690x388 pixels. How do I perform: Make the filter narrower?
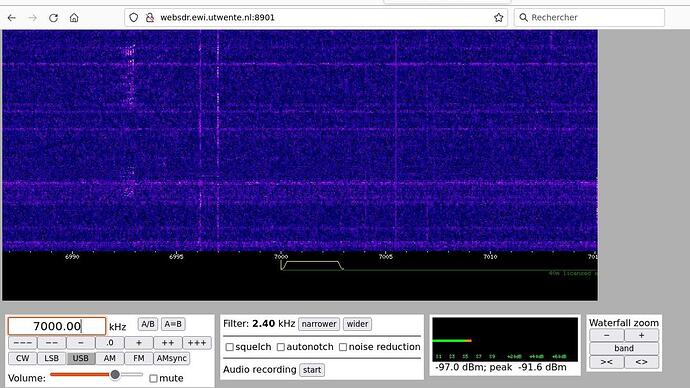[x=319, y=324]
